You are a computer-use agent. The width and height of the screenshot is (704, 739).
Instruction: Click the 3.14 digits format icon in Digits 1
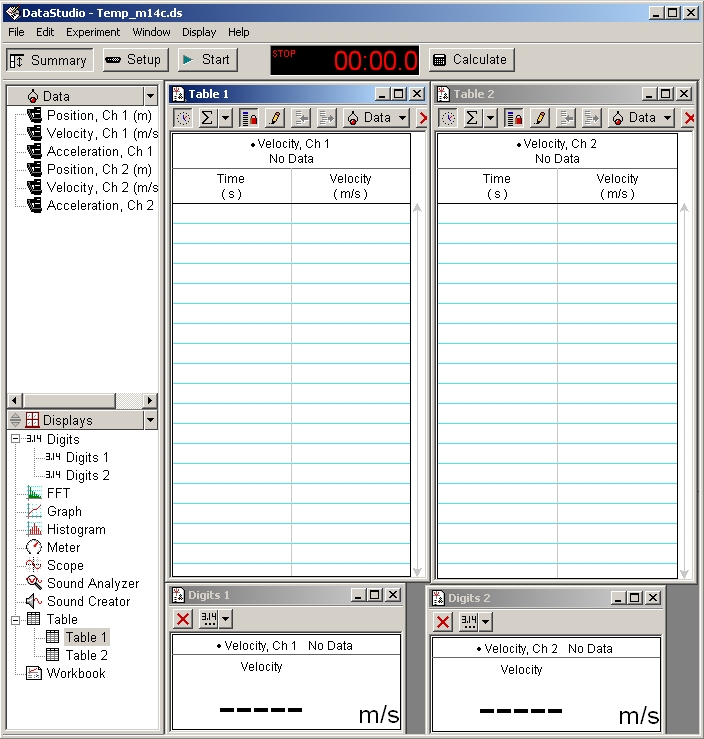[209, 619]
